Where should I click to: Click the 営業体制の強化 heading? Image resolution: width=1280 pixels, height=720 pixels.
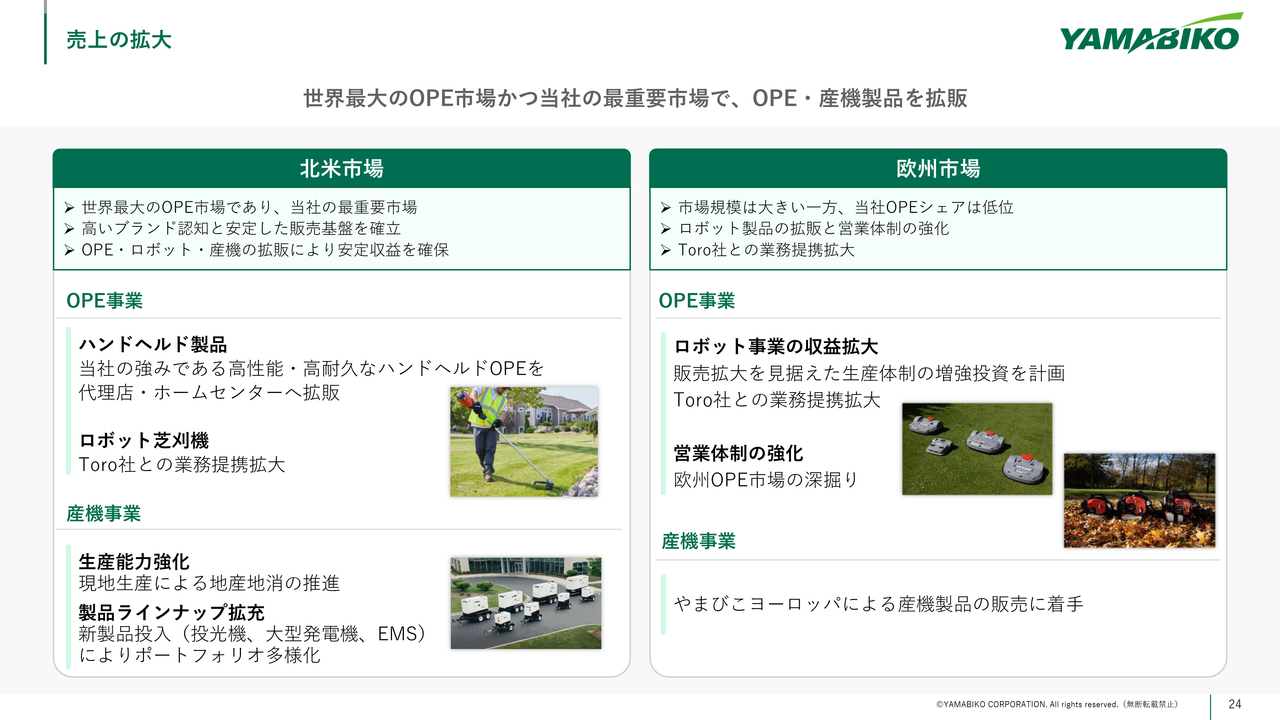click(738, 454)
